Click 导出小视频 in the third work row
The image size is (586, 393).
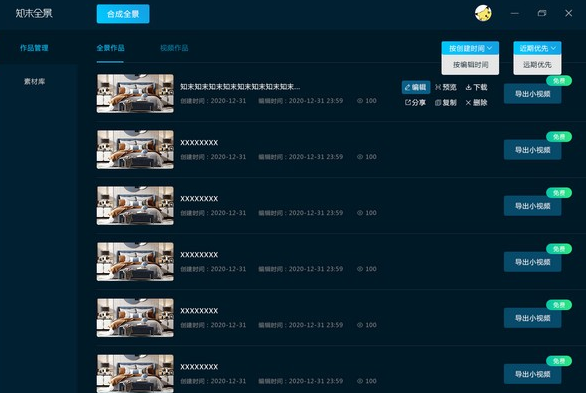click(532, 206)
